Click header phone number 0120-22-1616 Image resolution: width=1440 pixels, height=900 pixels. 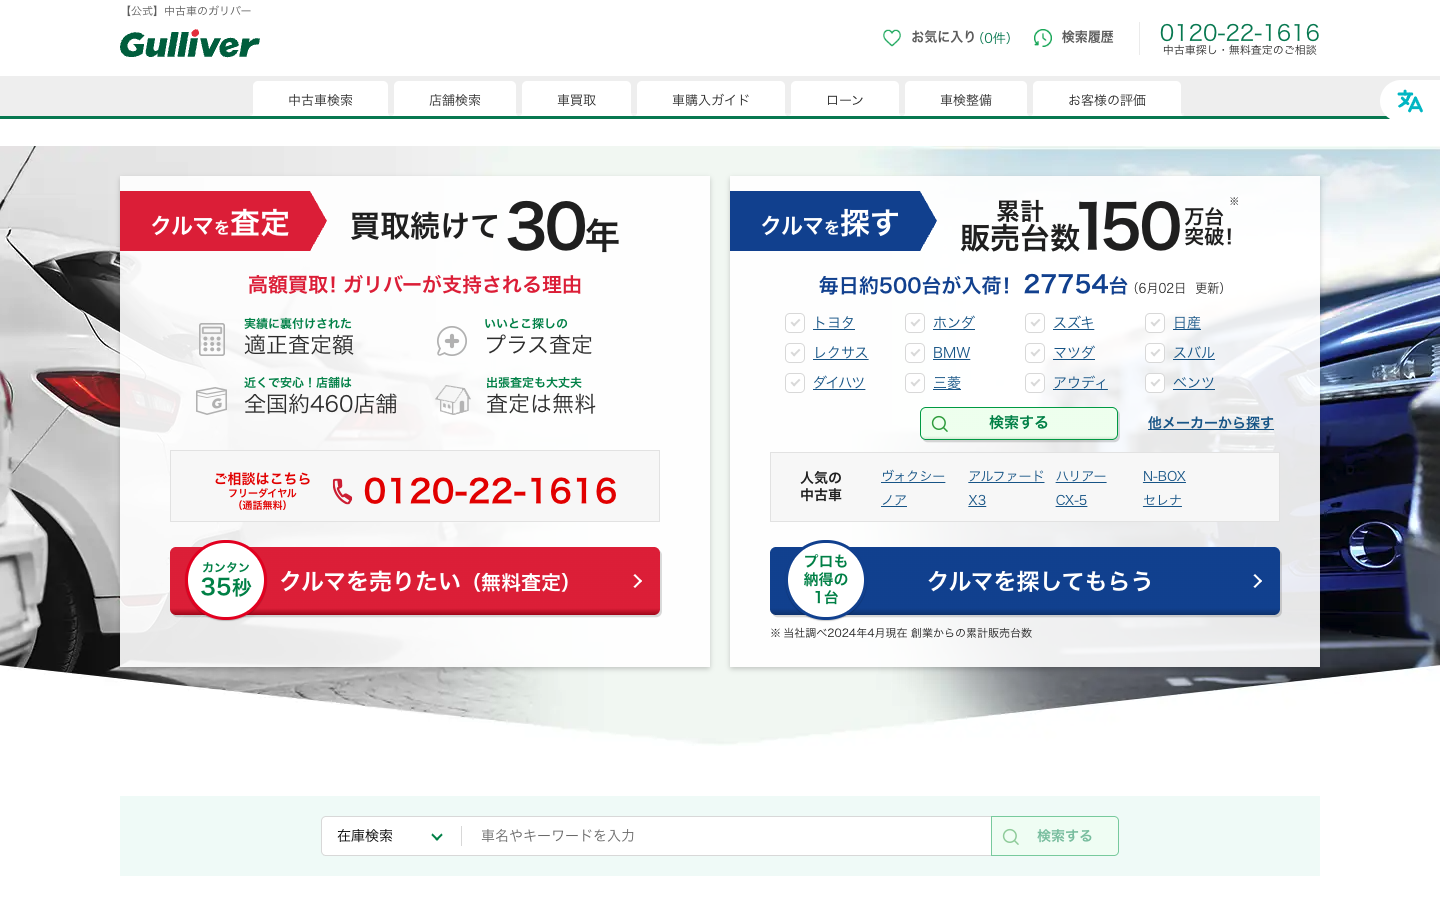coord(1240,33)
